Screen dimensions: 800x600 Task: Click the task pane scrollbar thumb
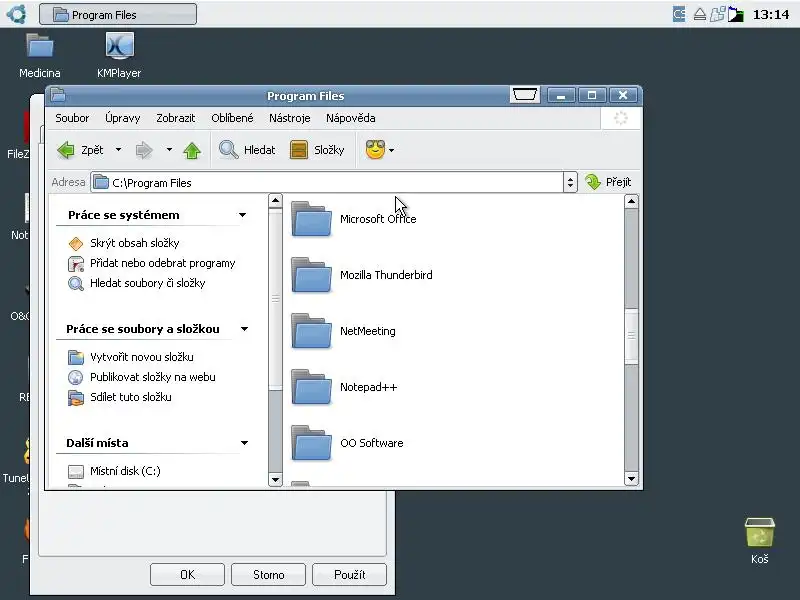(276, 299)
